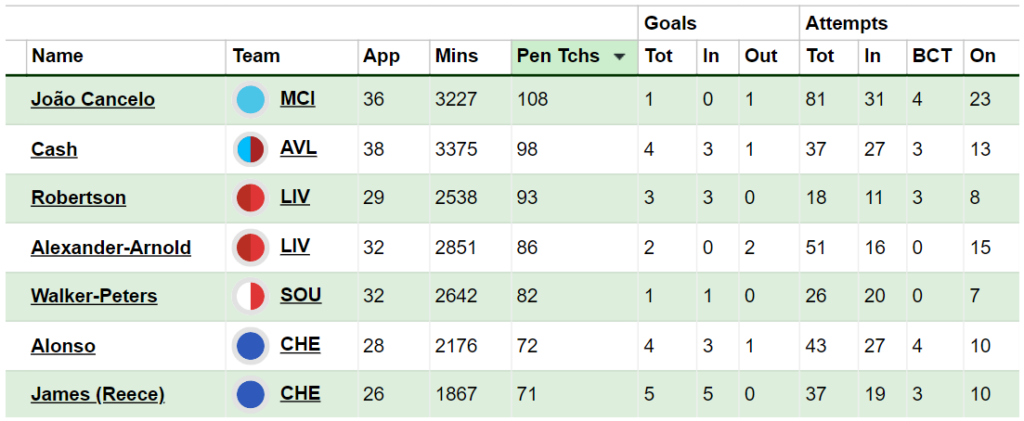Open João Cancelo player link
The height and width of the screenshot is (421, 1024).
click(93, 100)
